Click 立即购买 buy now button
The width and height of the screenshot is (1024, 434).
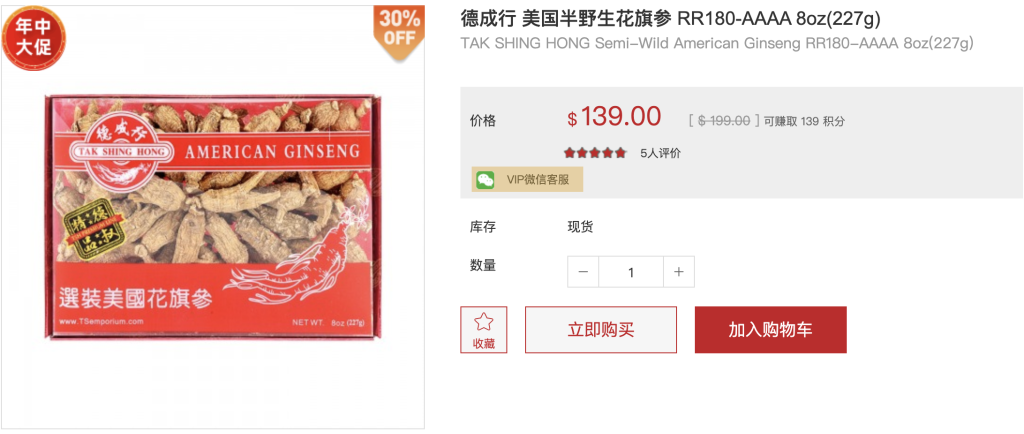coord(601,330)
